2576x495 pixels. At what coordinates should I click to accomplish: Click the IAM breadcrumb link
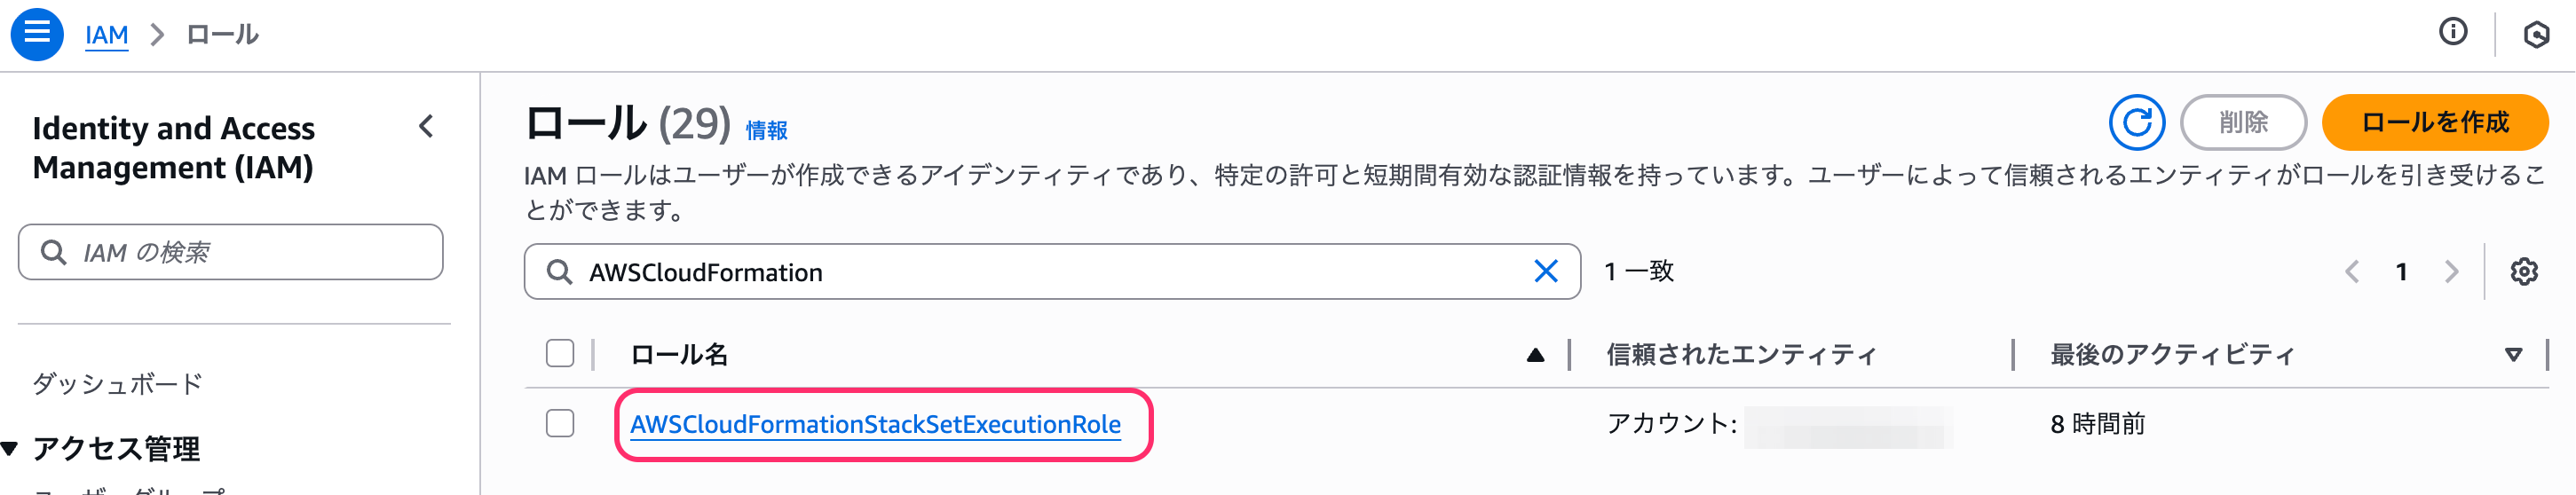(106, 35)
